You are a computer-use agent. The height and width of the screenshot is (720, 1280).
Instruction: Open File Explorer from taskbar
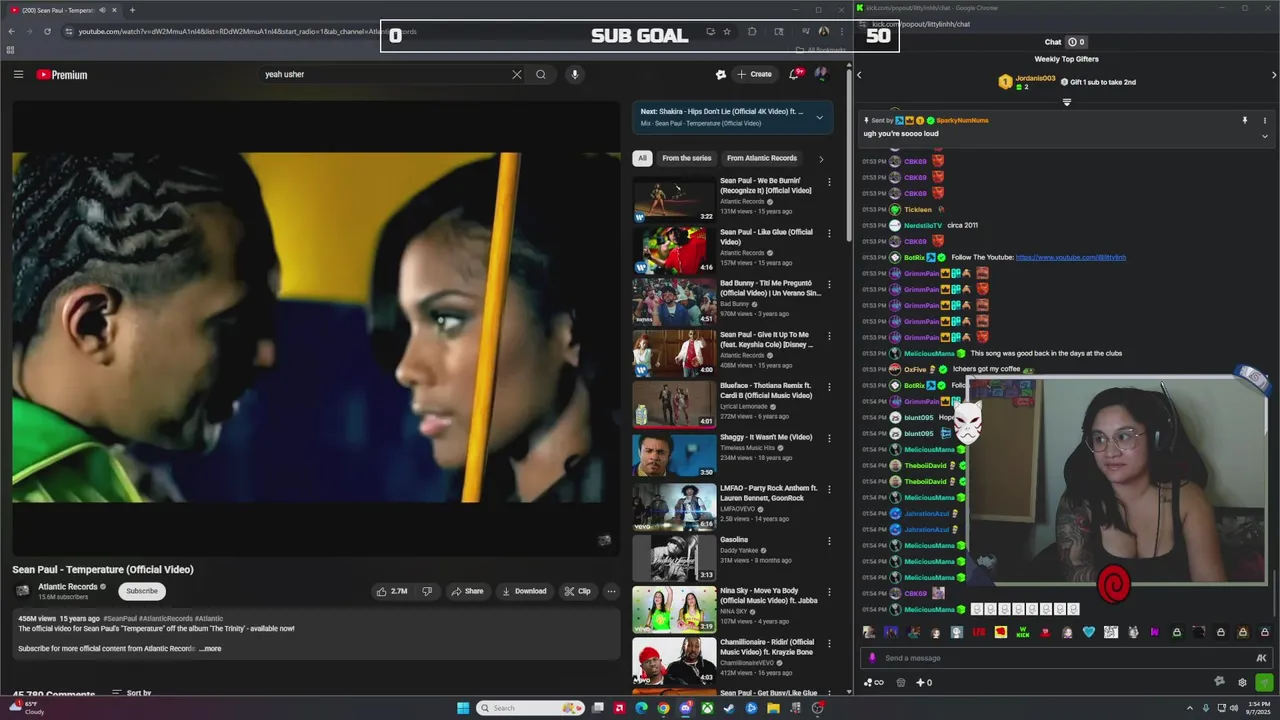(773, 708)
